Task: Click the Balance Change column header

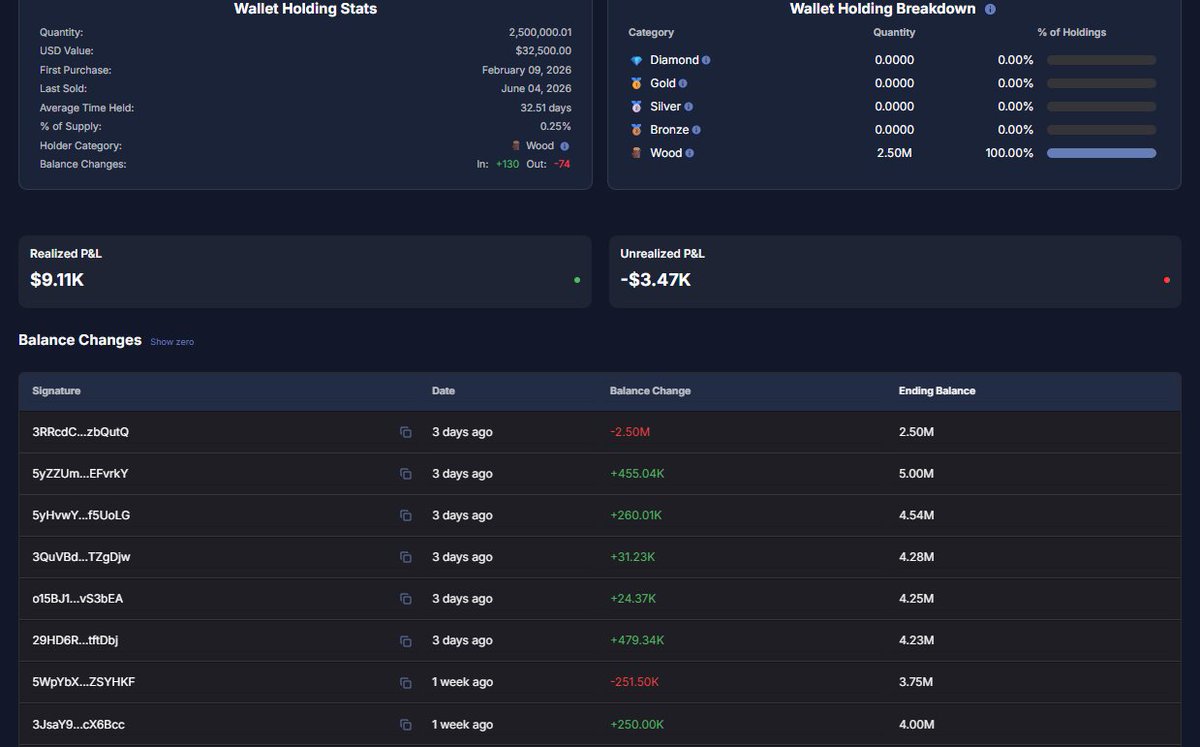Action: pos(650,391)
